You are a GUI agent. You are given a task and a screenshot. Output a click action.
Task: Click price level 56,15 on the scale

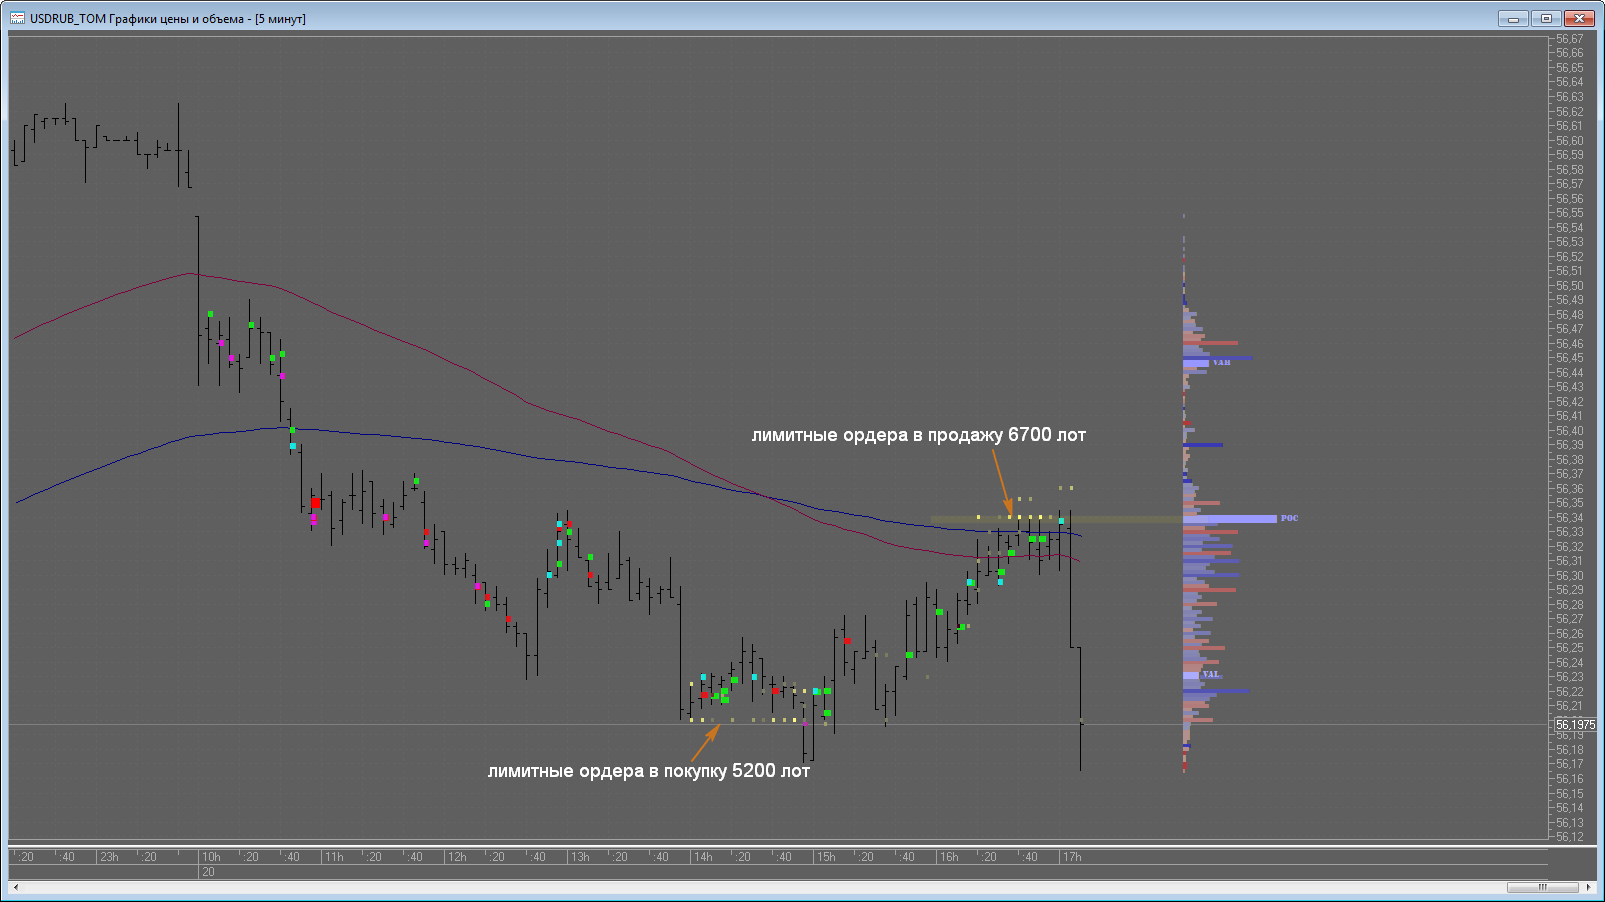pyautogui.click(x=1569, y=794)
